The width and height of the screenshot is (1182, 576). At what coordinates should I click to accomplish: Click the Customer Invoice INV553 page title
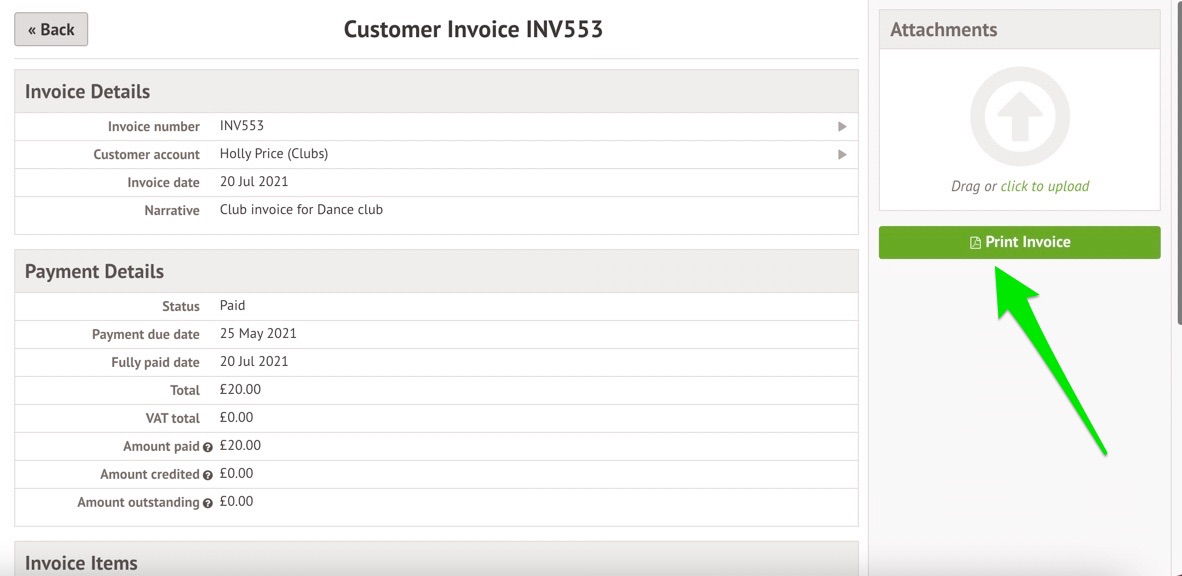pos(473,30)
